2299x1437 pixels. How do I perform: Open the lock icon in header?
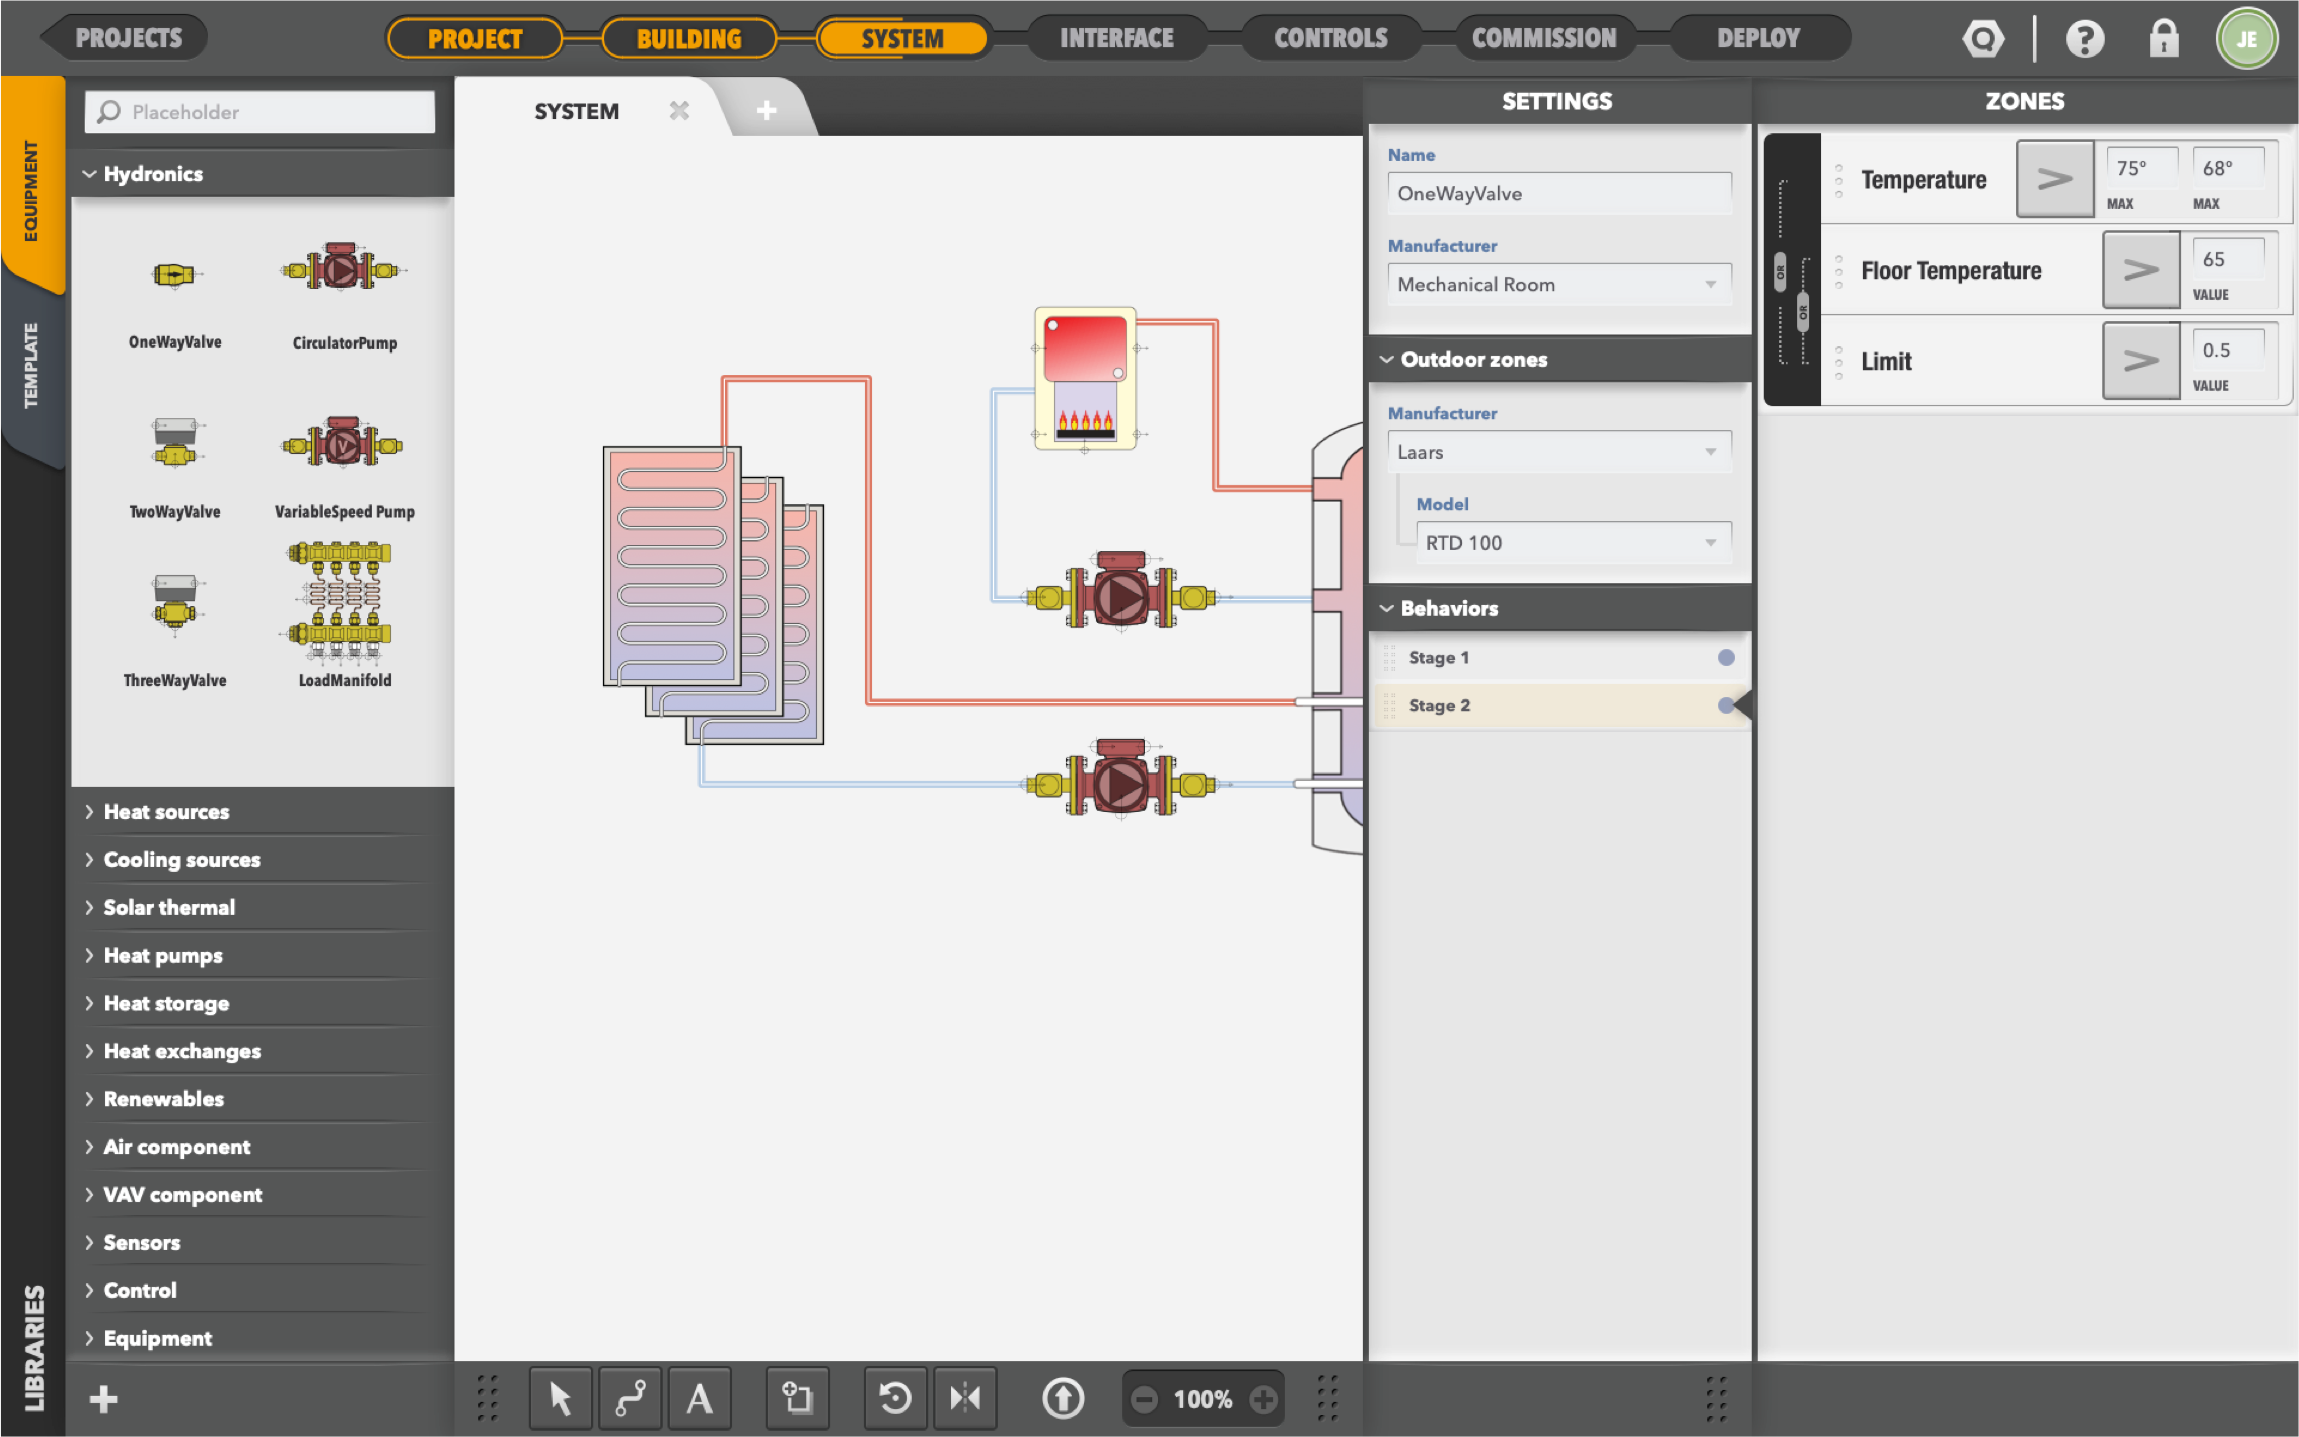point(2164,39)
